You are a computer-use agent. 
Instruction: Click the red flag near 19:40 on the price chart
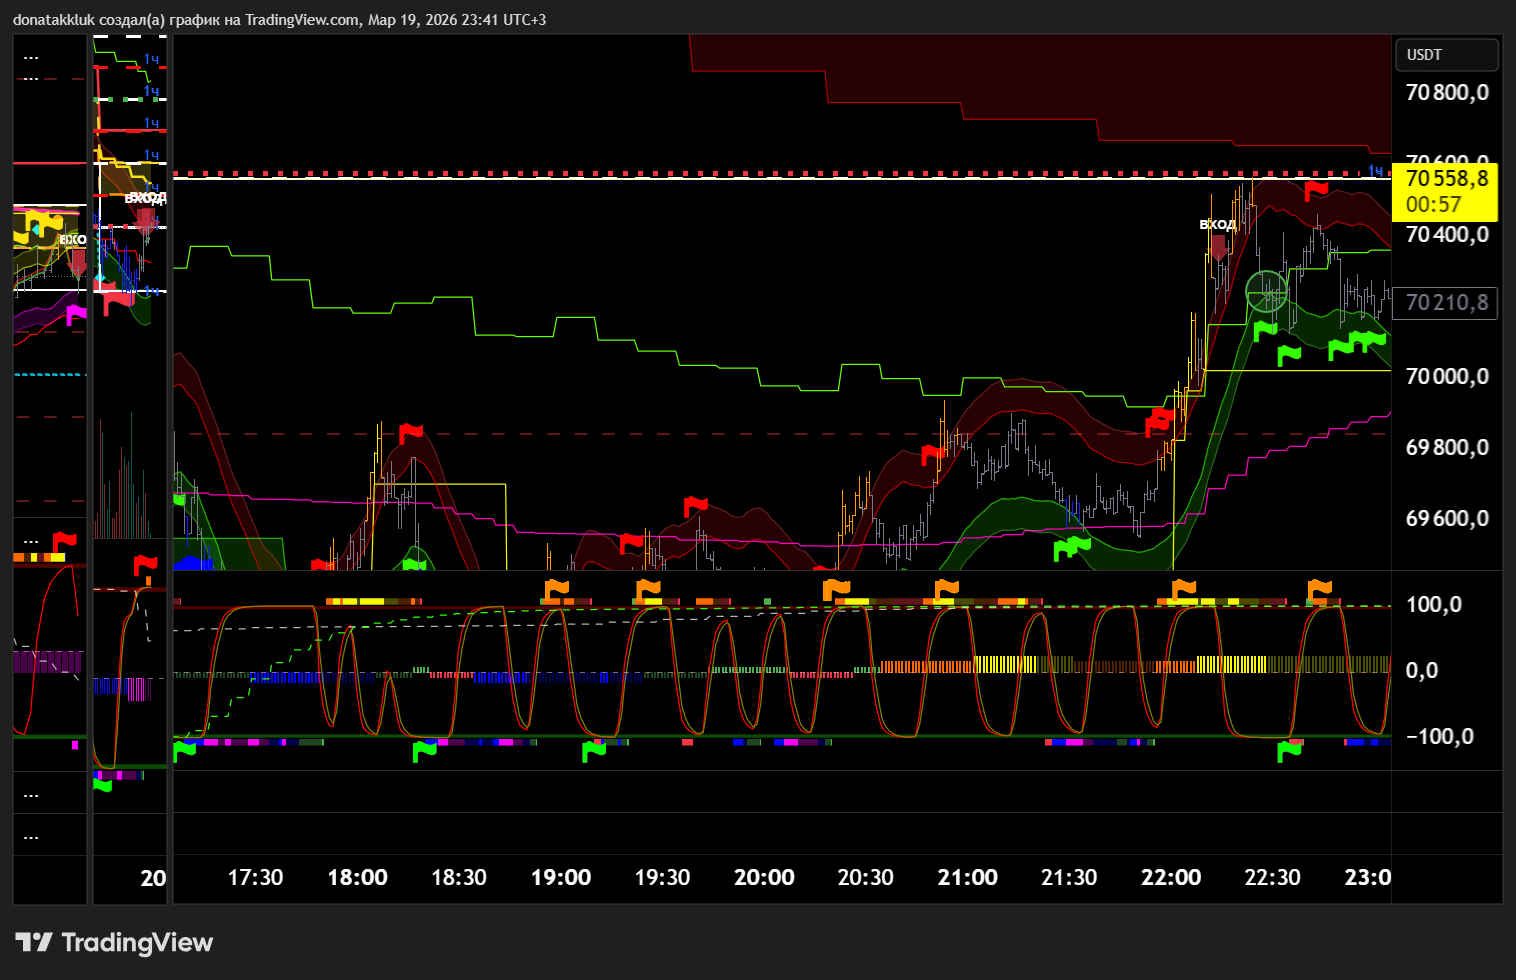[x=695, y=506]
